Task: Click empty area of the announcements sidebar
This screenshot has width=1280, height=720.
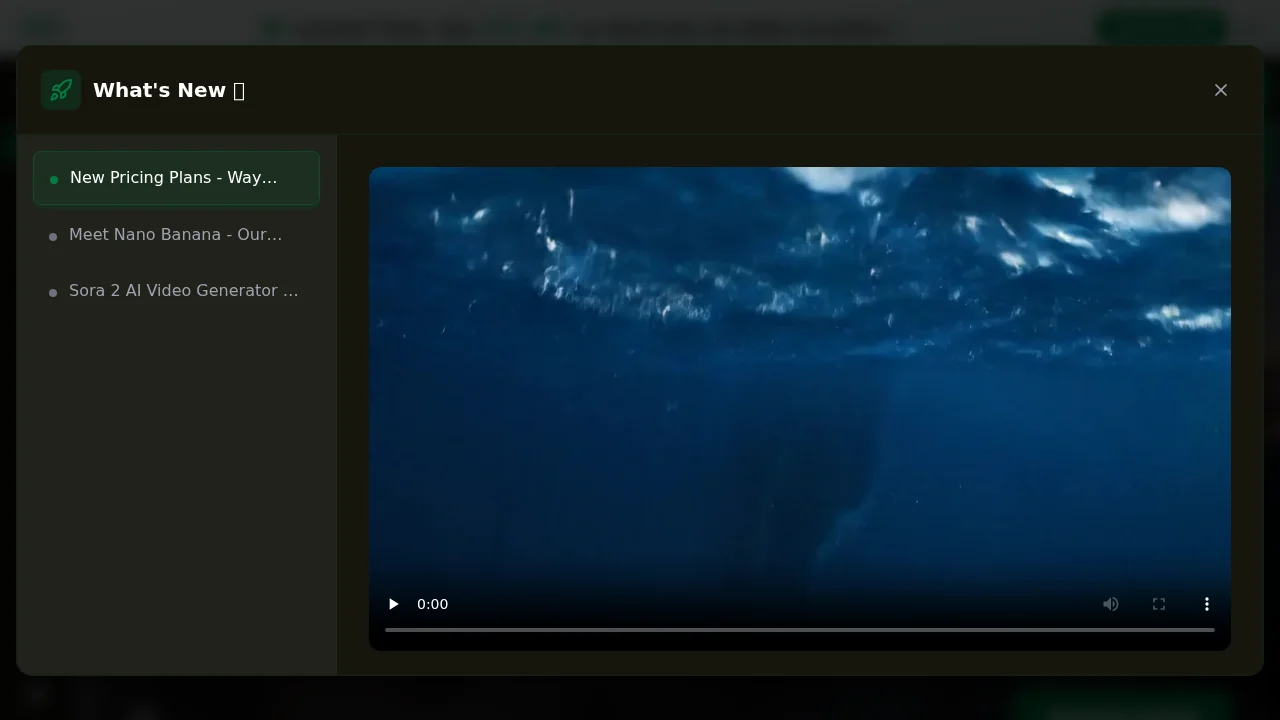Action: 176,480
